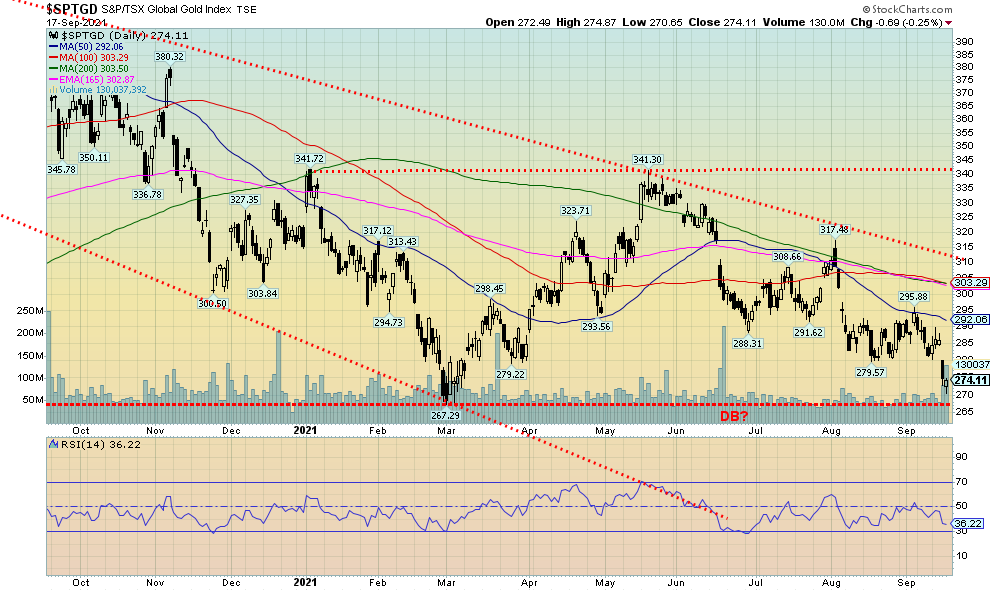Viewport: 990px width, 591px height.
Task: Click the red down-arrow next to Chg value
Action: (x=948, y=22)
